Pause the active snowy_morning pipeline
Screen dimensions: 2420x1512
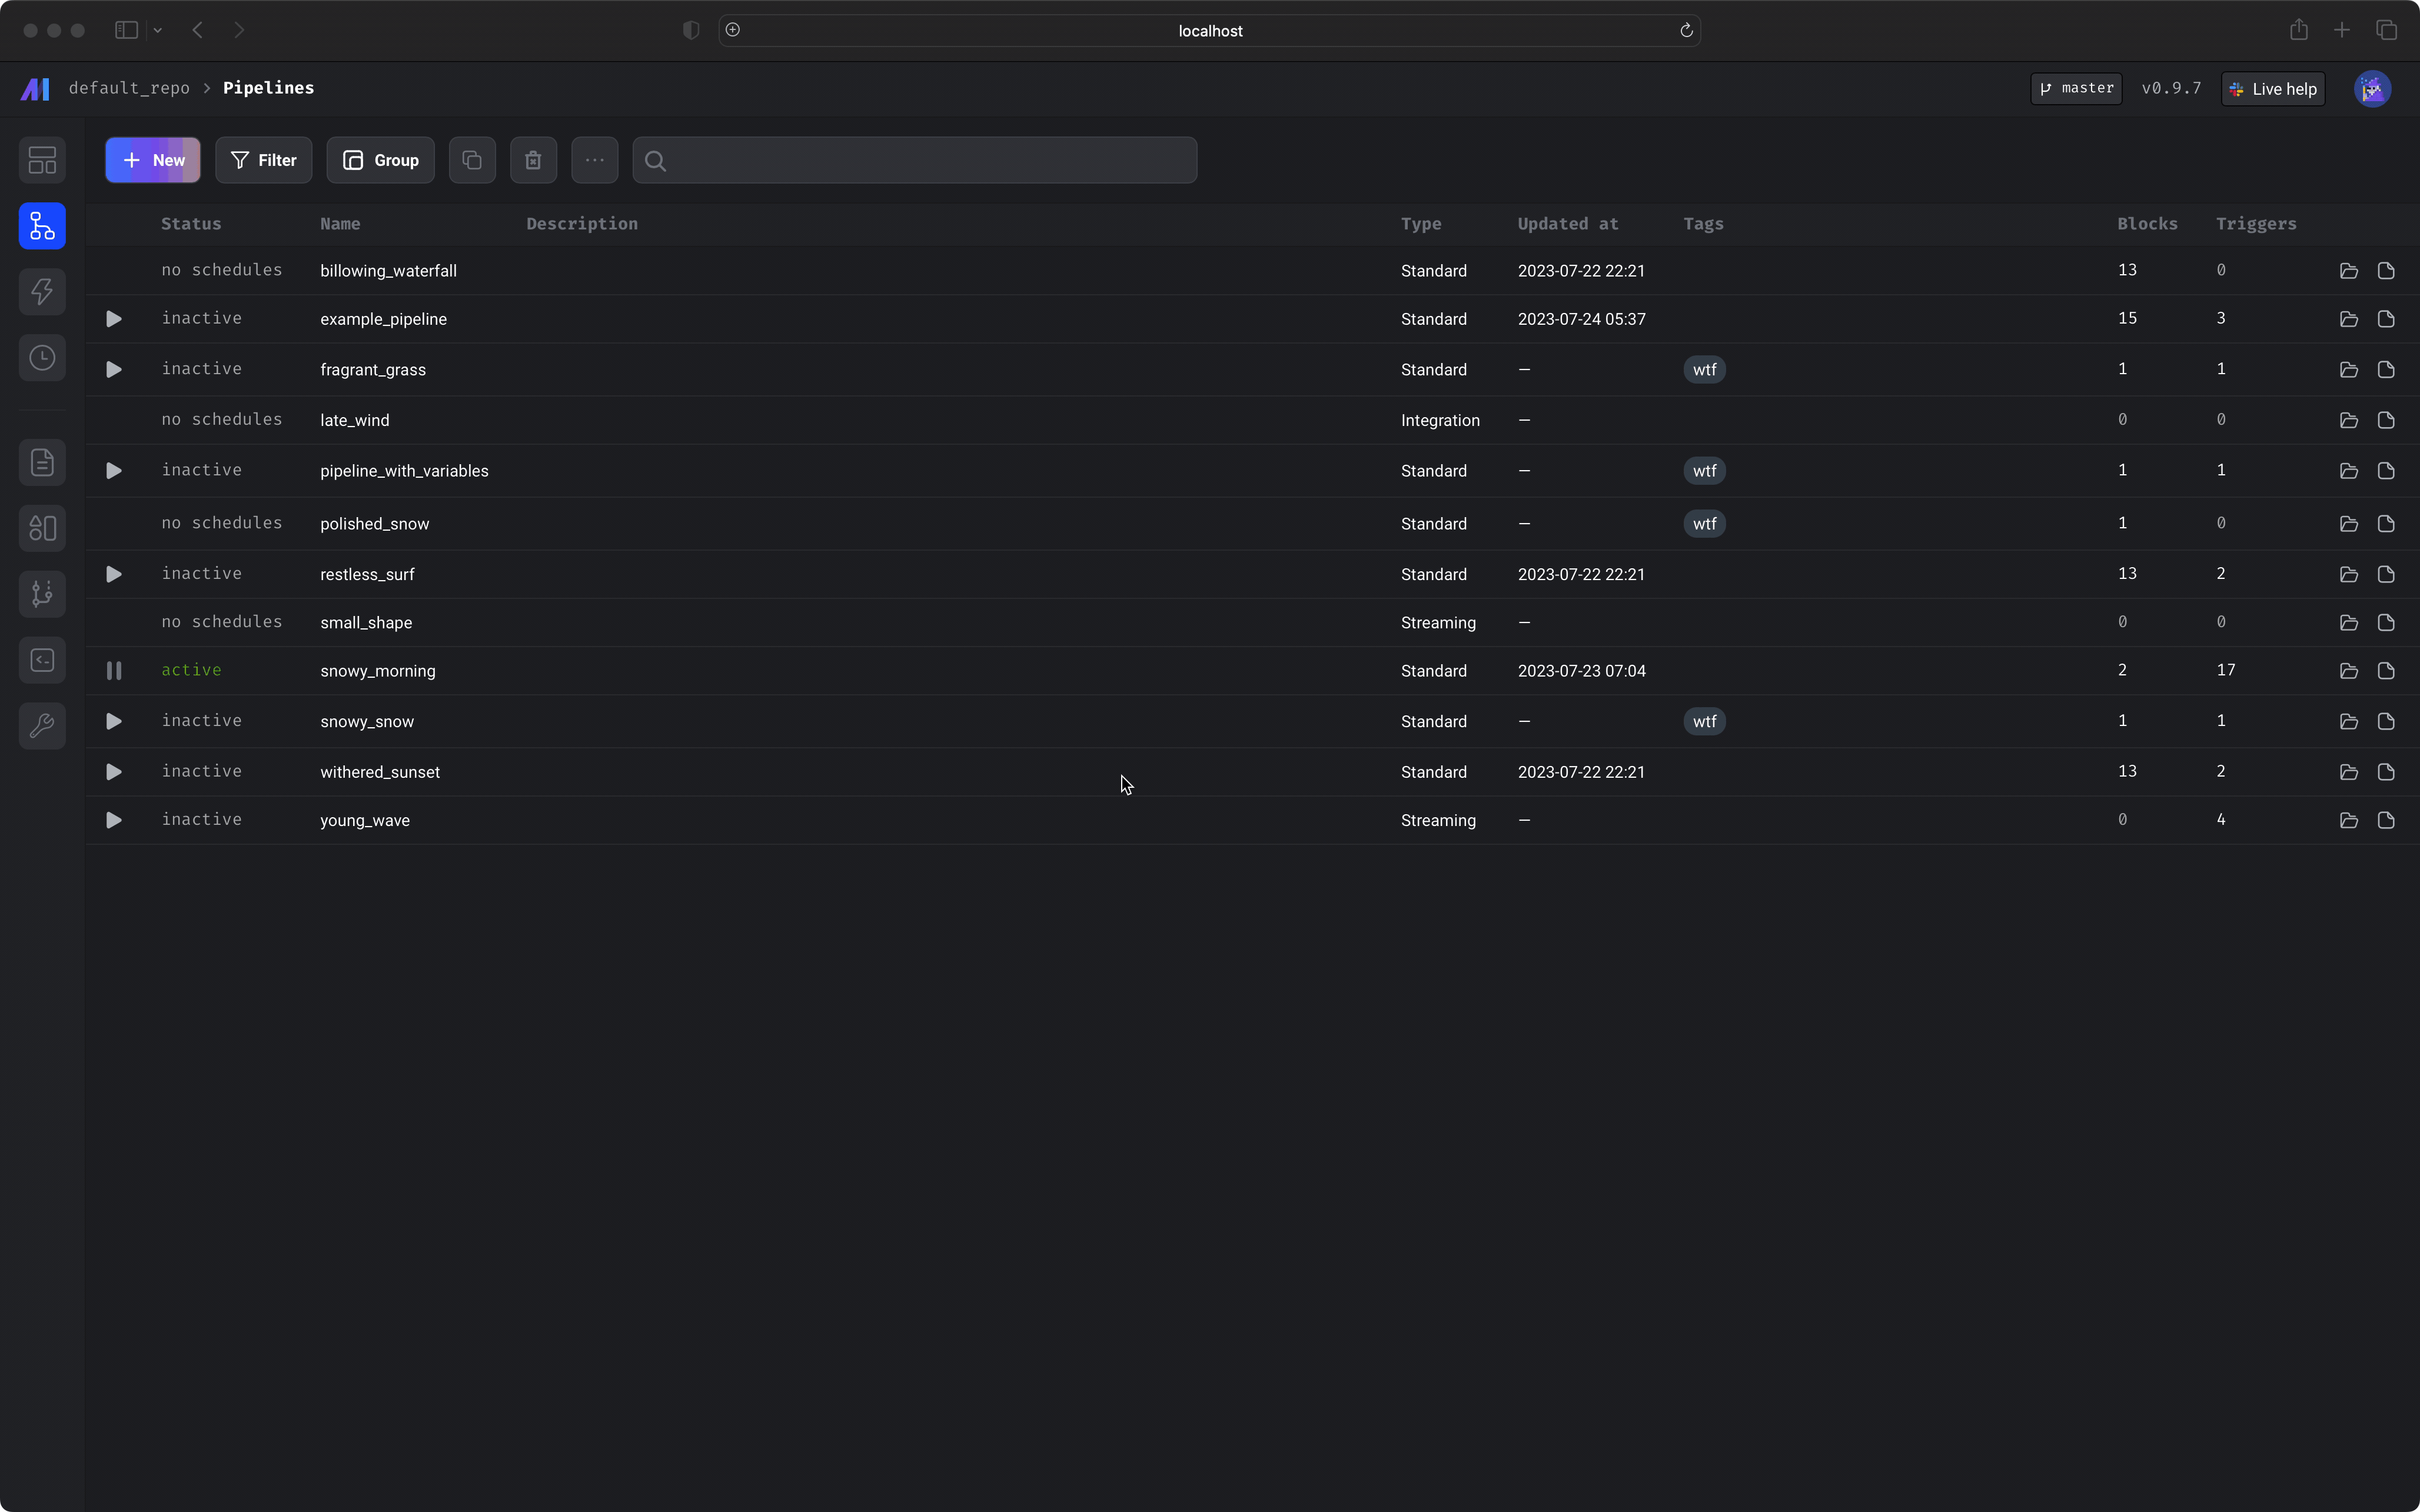click(114, 671)
